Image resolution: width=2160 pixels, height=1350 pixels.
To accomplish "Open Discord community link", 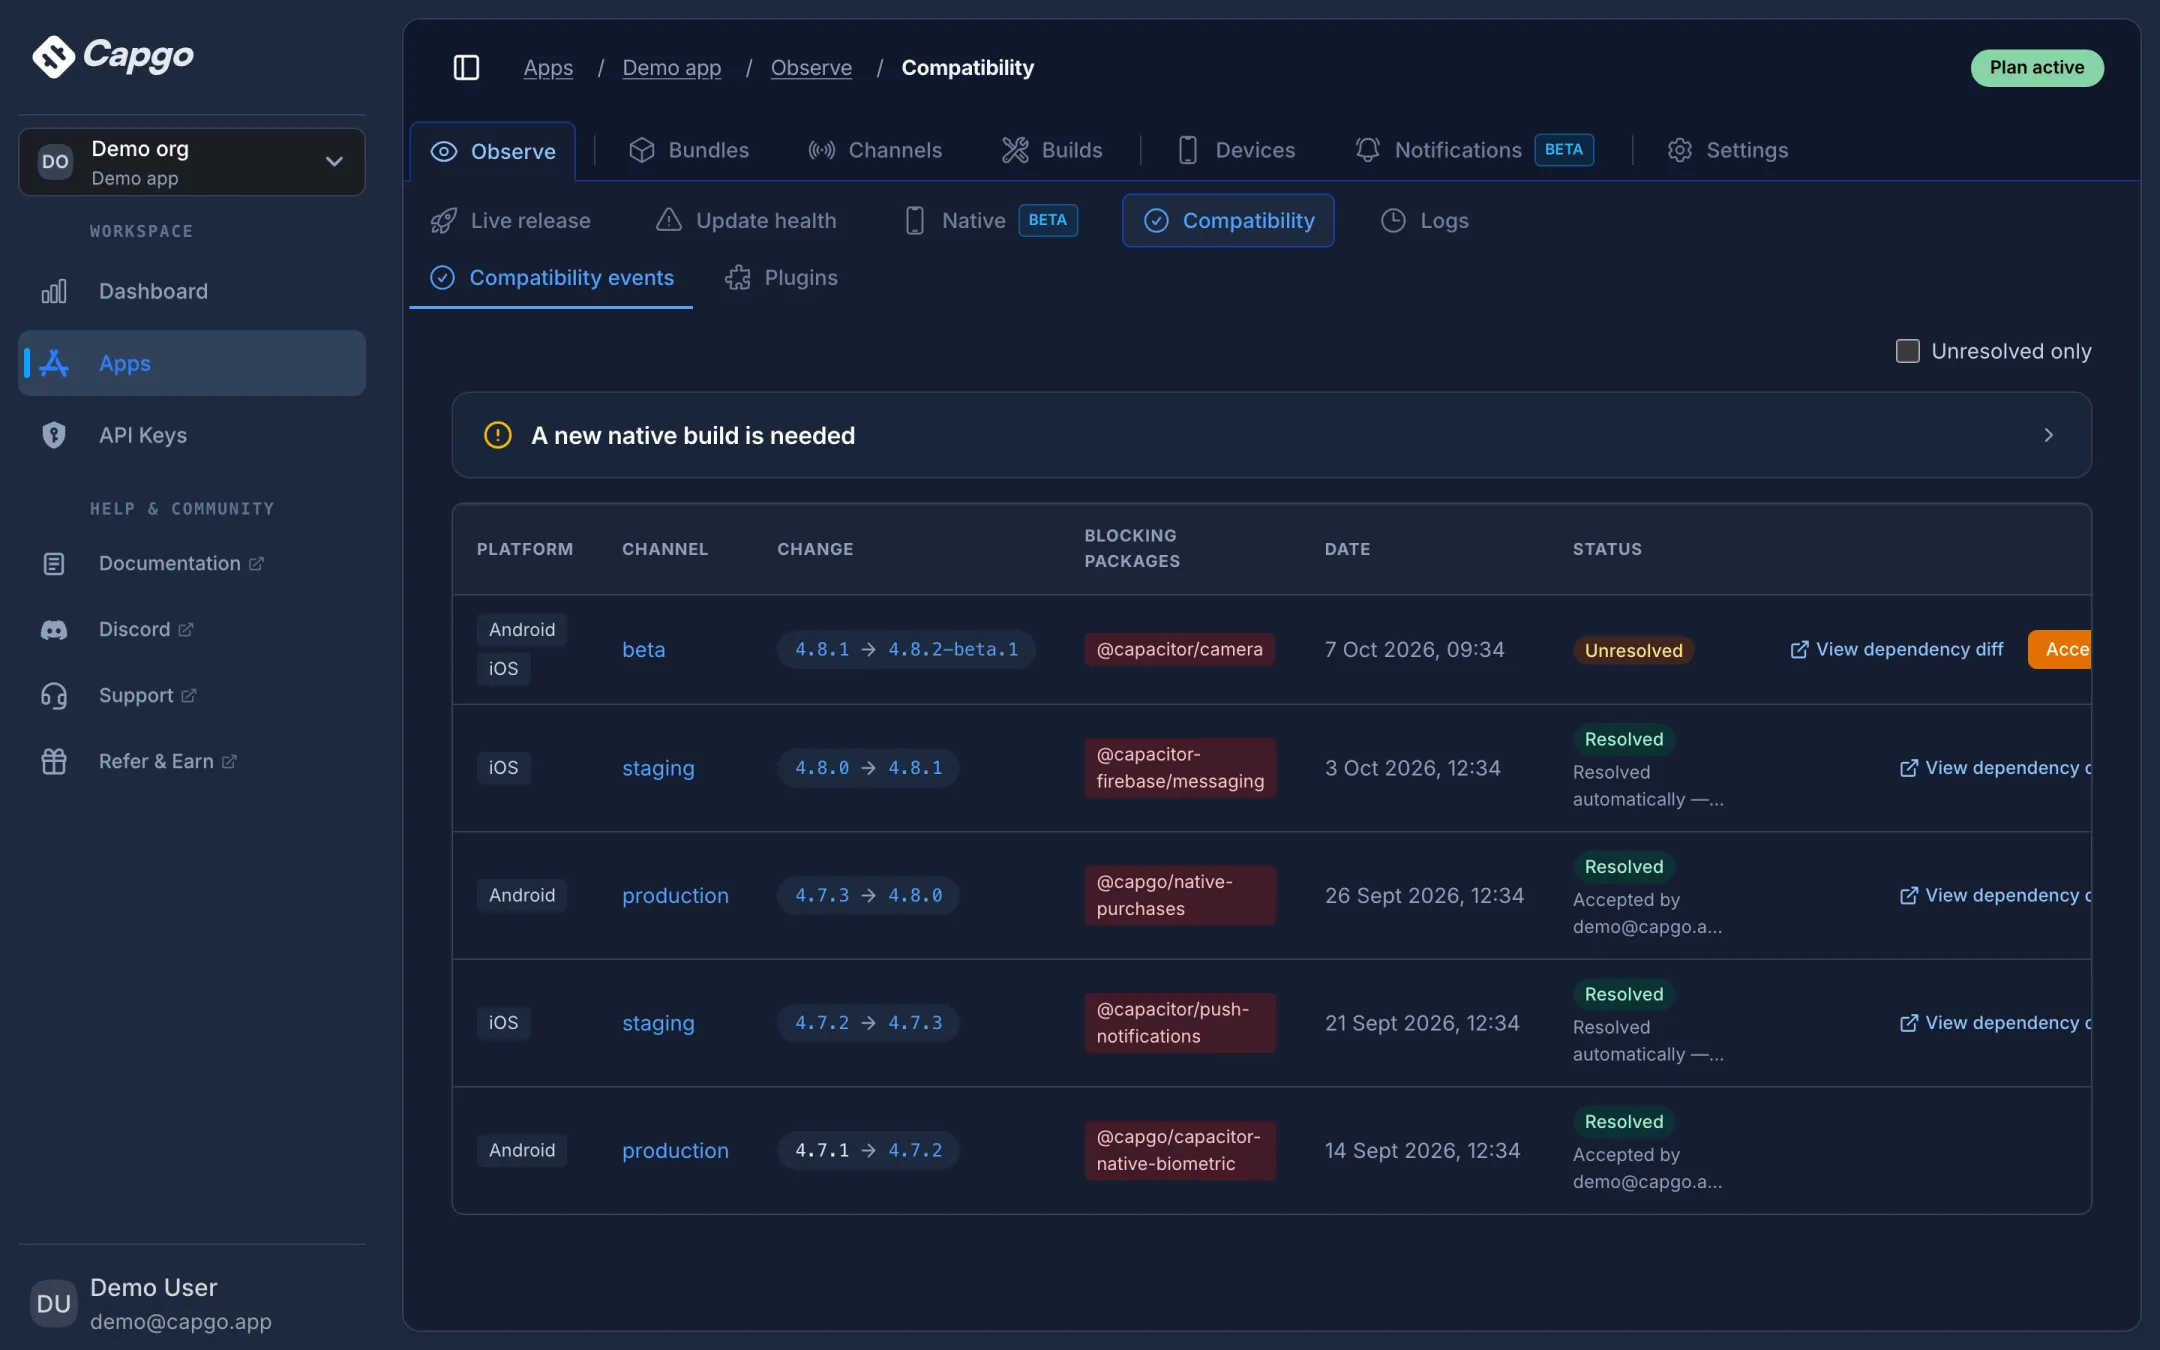I will [192, 629].
